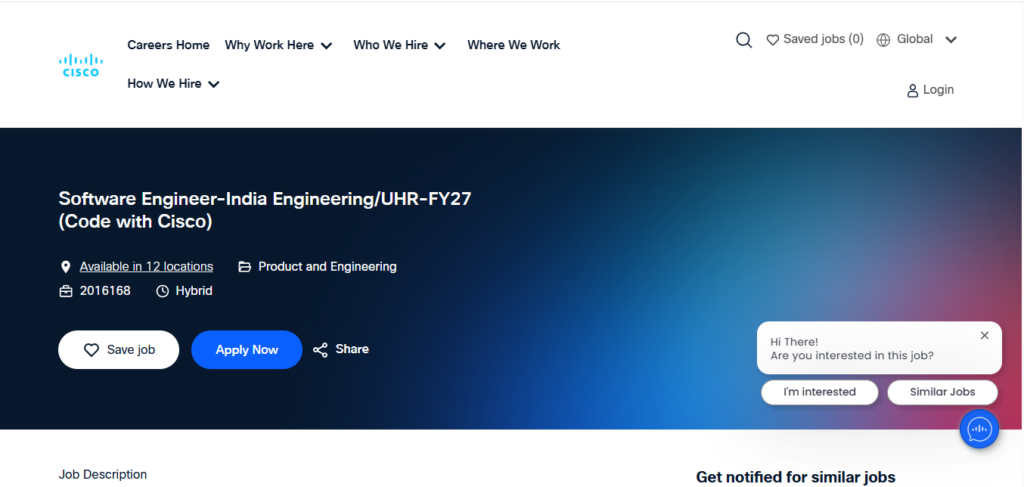Click the Job Description heading
The width and height of the screenshot is (1024, 487).
[103, 474]
